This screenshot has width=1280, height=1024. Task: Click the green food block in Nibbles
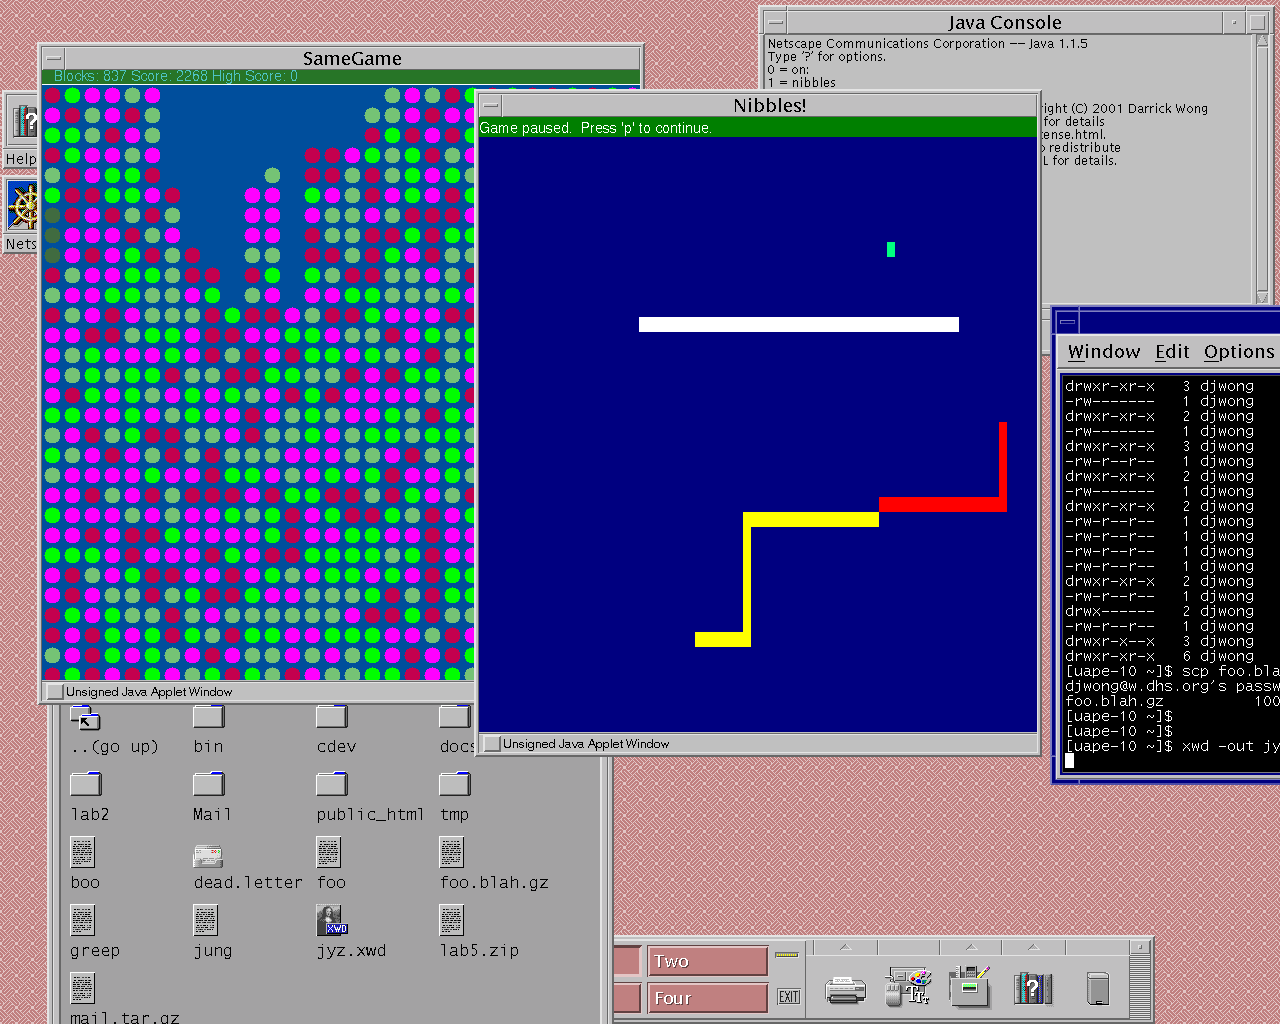891,249
